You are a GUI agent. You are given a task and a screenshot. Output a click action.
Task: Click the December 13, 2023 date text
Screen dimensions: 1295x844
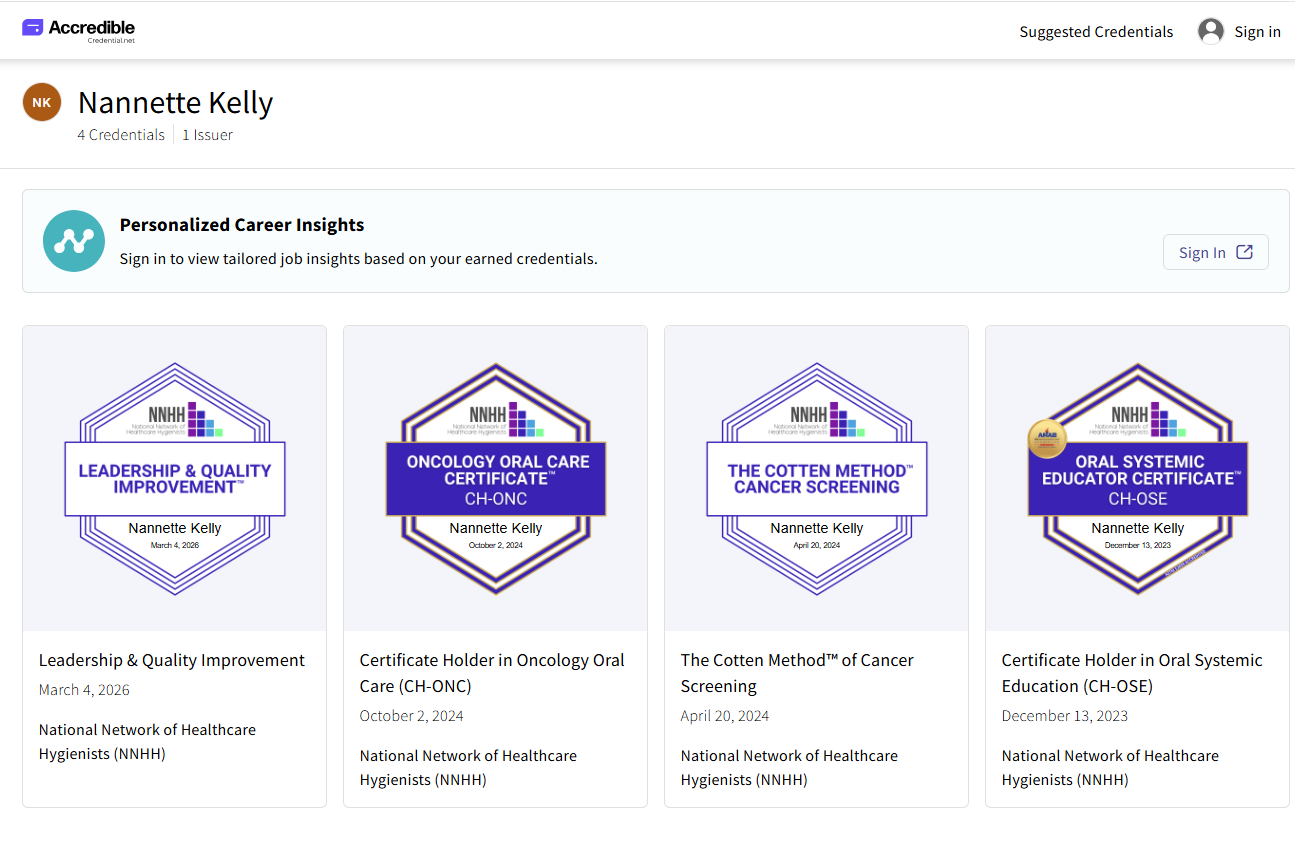[x=1065, y=716]
